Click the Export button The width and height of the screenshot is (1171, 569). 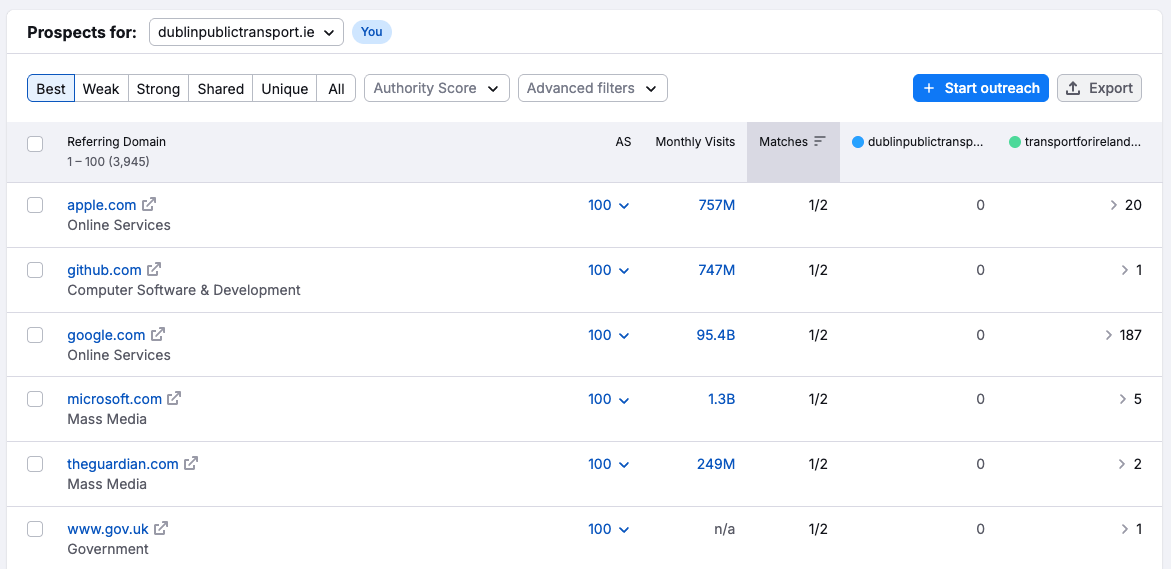pos(1099,88)
